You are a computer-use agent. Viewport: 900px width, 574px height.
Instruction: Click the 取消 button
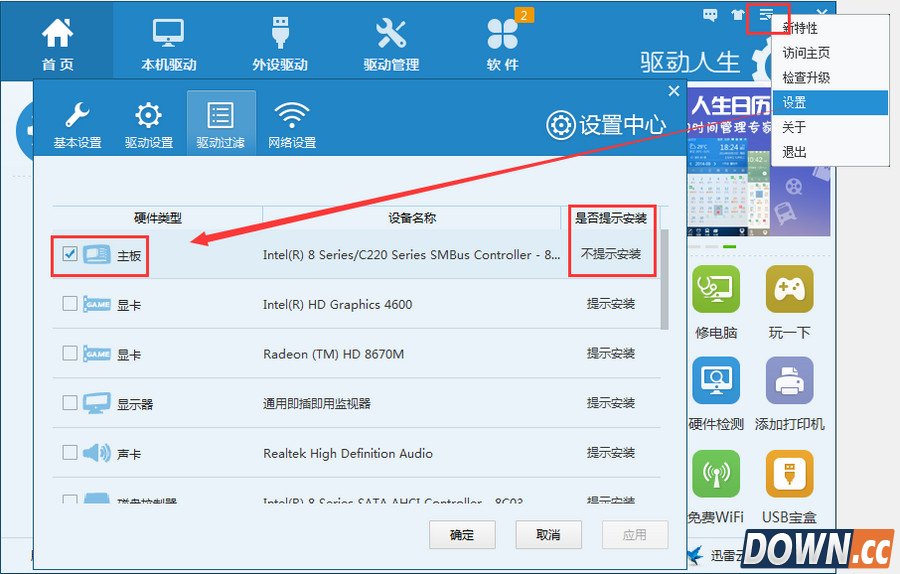(548, 535)
